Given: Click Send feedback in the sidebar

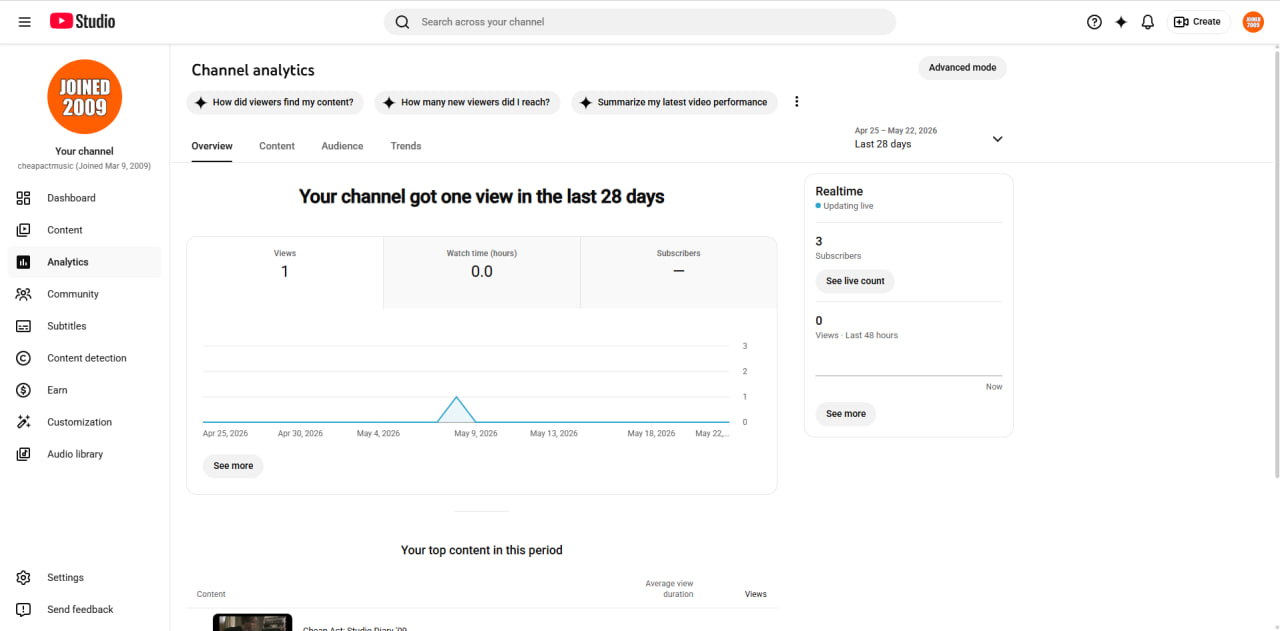Looking at the screenshot, I should (85, 610).
